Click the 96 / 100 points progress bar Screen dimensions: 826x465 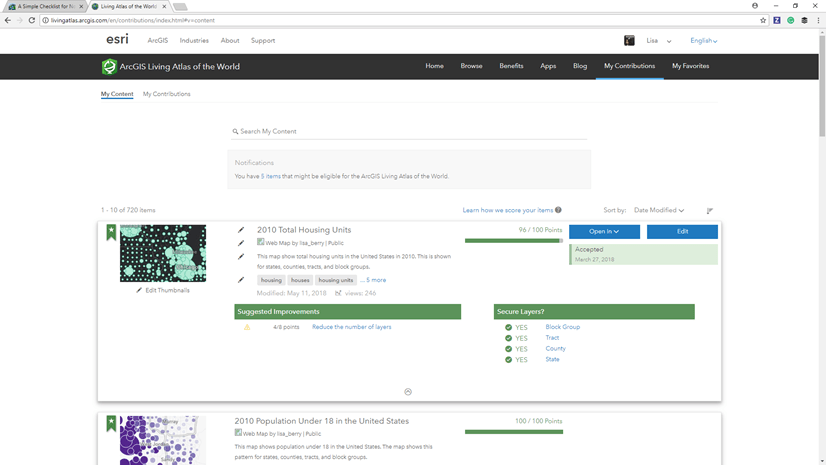[514, 241]
